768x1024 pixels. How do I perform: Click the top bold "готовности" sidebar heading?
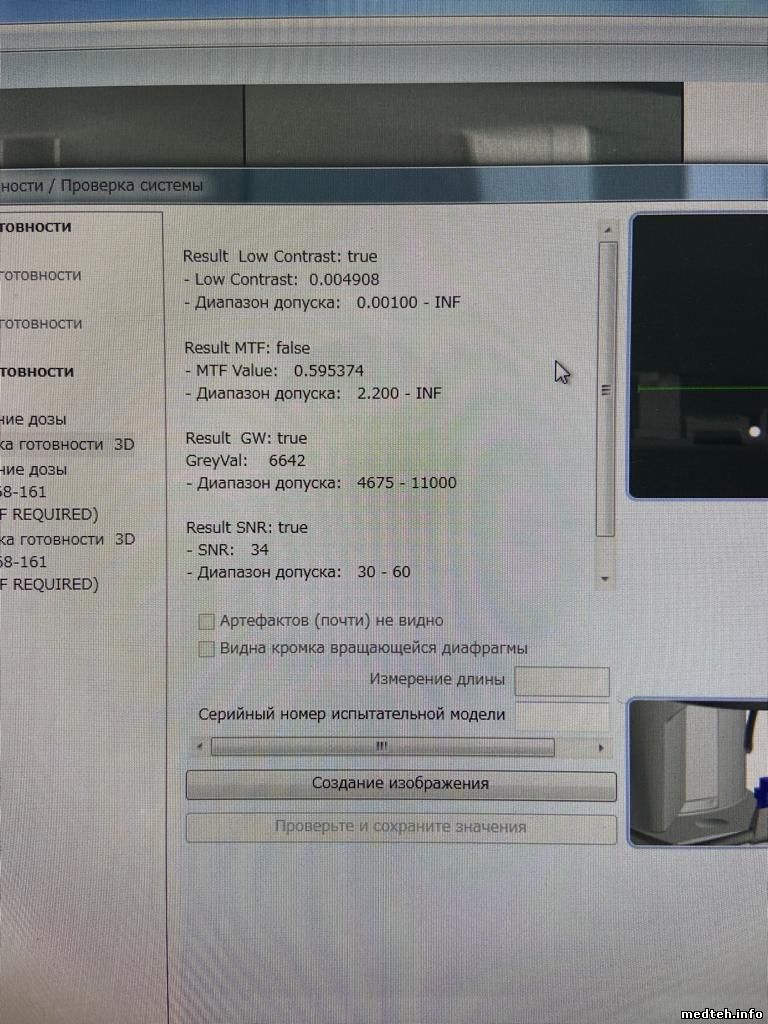[x=36, y=227]
